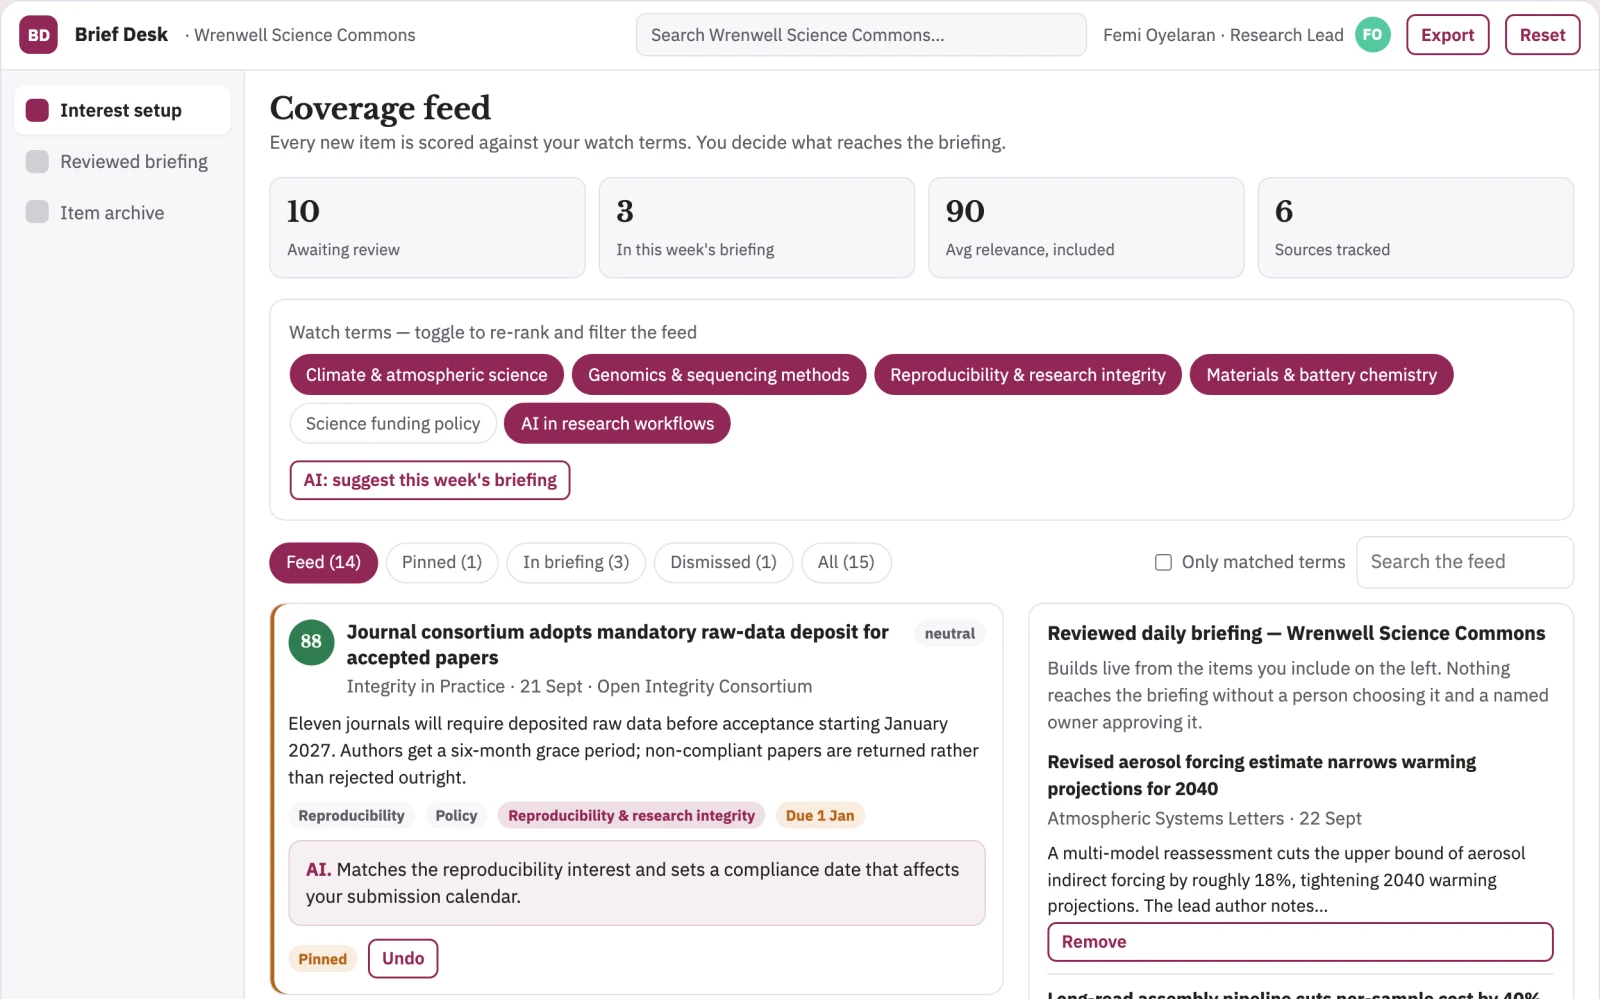Remove aerosol forcing item from briefing
The image size is (1600, 999).
[x=1300, y=942]
